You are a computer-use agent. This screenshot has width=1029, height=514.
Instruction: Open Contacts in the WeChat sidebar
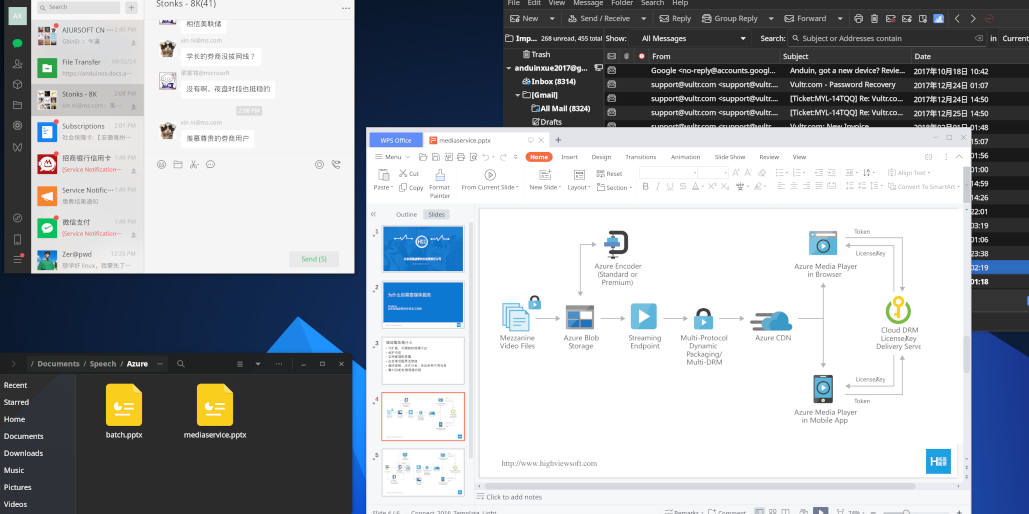(17, 64)
